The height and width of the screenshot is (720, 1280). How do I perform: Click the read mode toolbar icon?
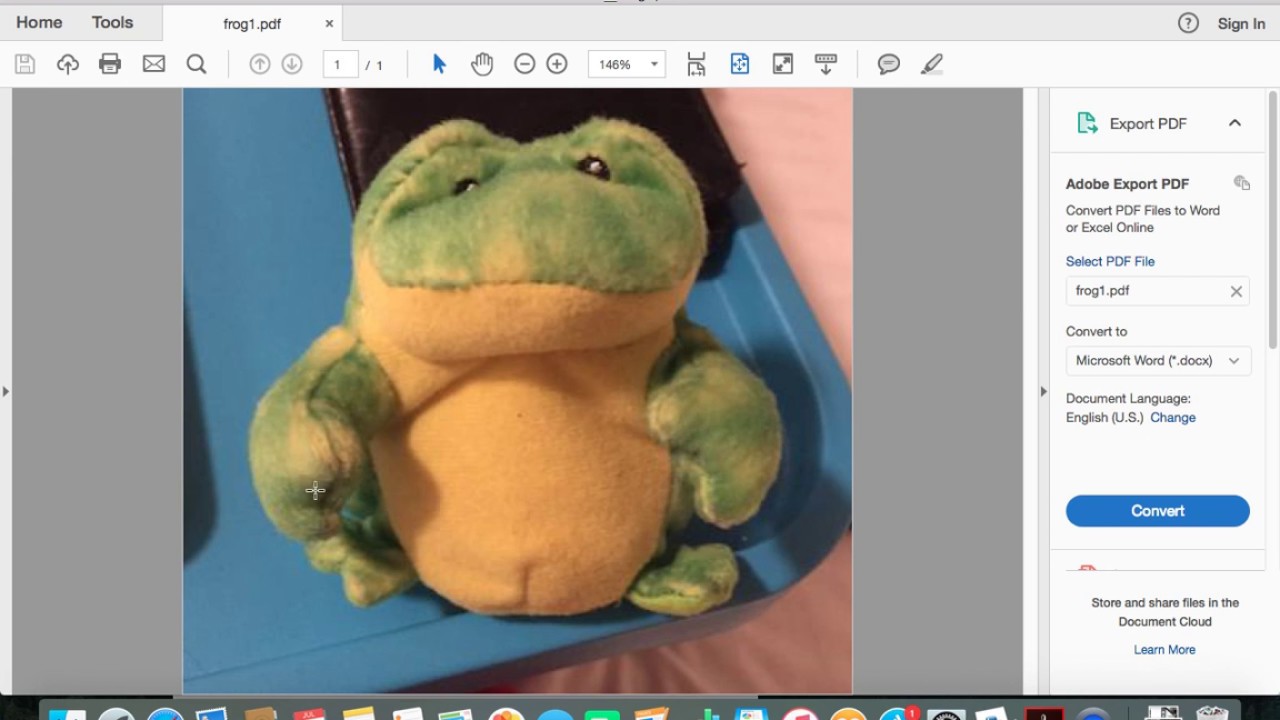826,64
